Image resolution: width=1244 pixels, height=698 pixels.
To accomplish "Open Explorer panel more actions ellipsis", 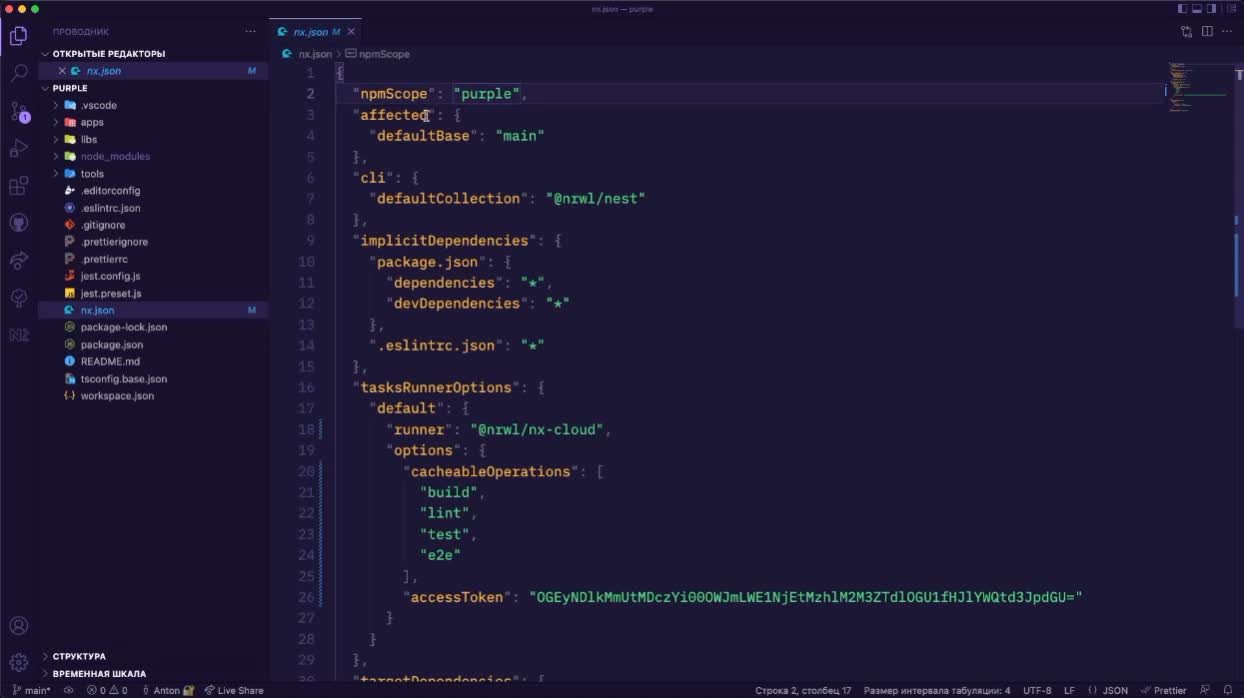I will click(251, 32).
